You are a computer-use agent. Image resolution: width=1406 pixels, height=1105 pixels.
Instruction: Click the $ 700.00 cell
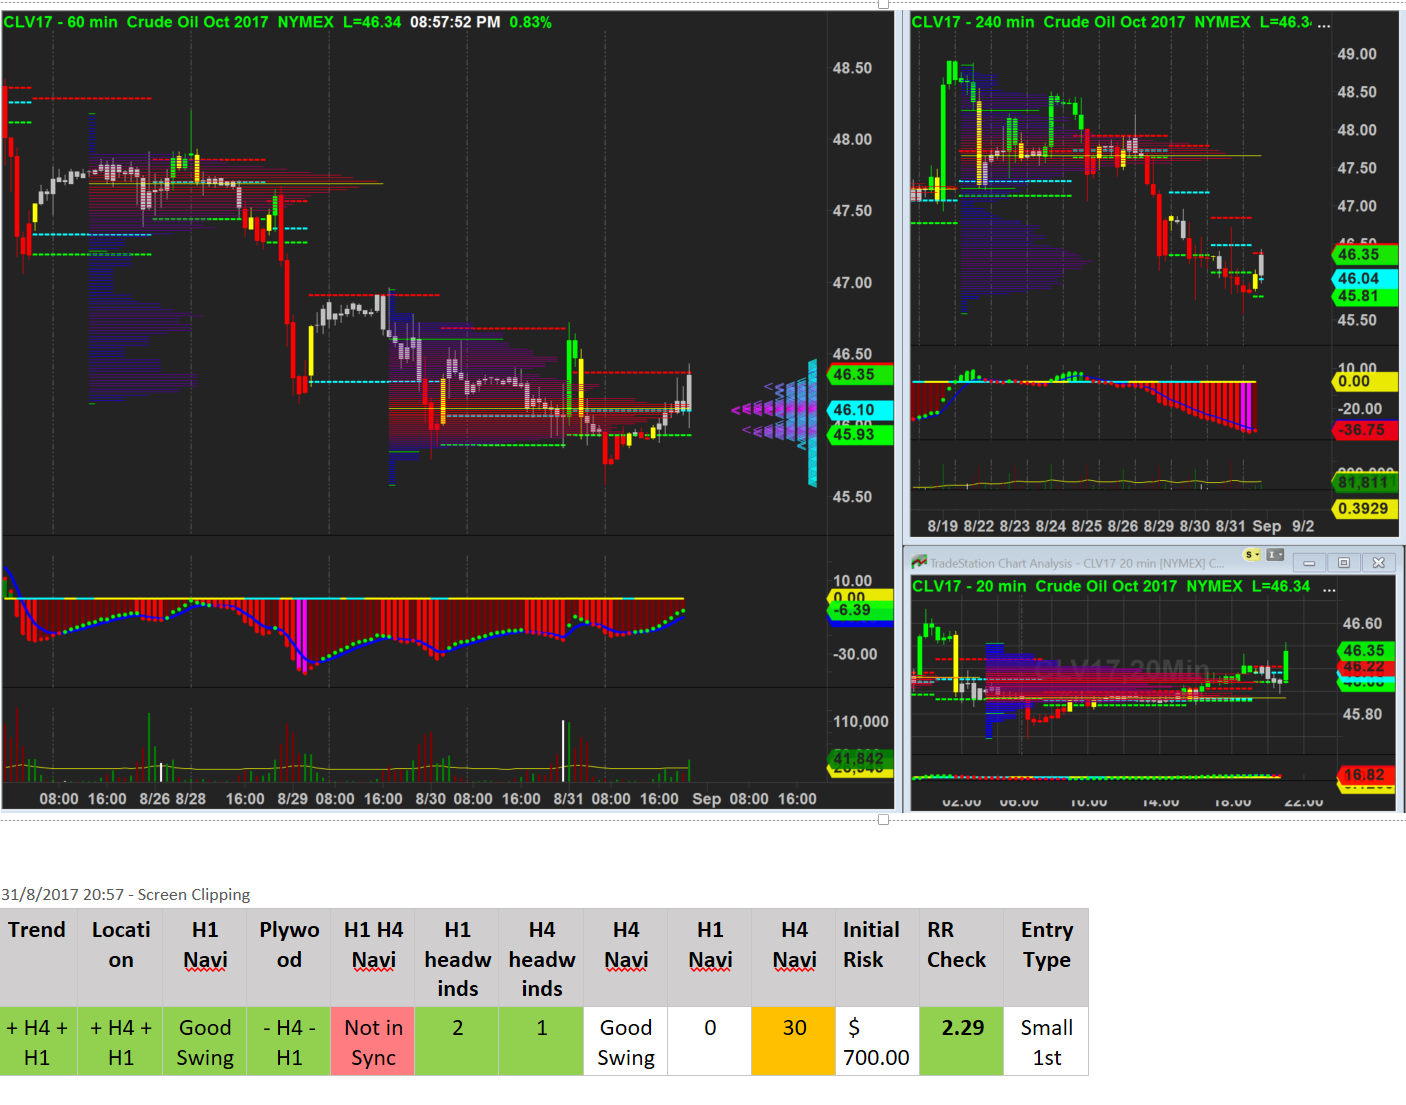pos(877,1042)
